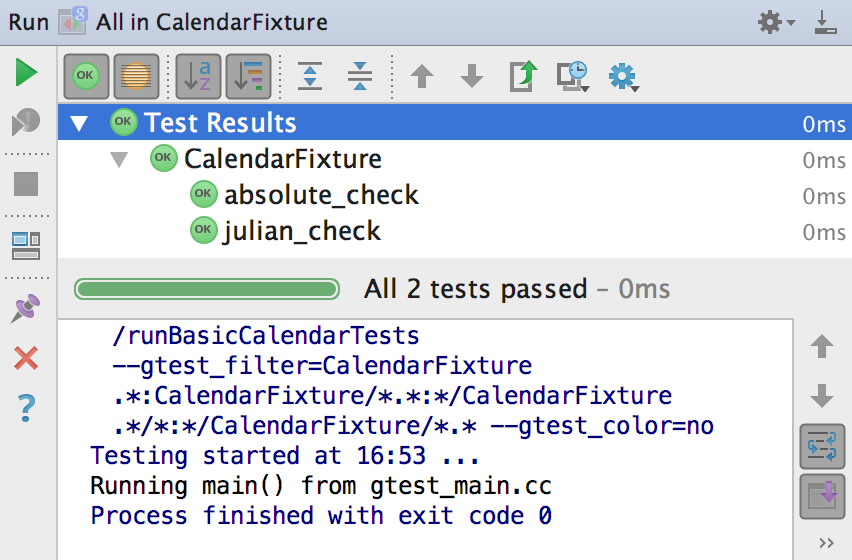Collapse the CalendarFixture tree node
The image size is (852, 560).
pos(119,159)
